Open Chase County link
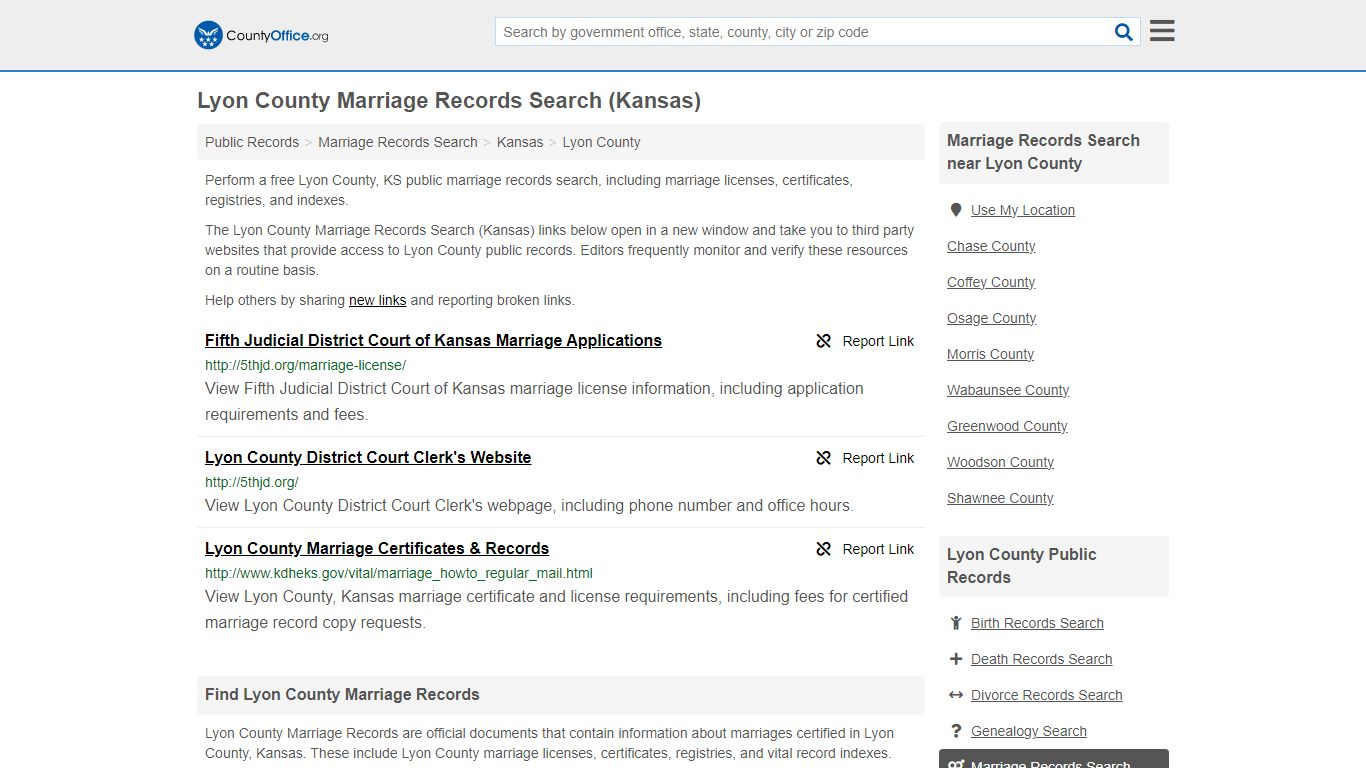The image size is (1366, 768). point(991,246)
